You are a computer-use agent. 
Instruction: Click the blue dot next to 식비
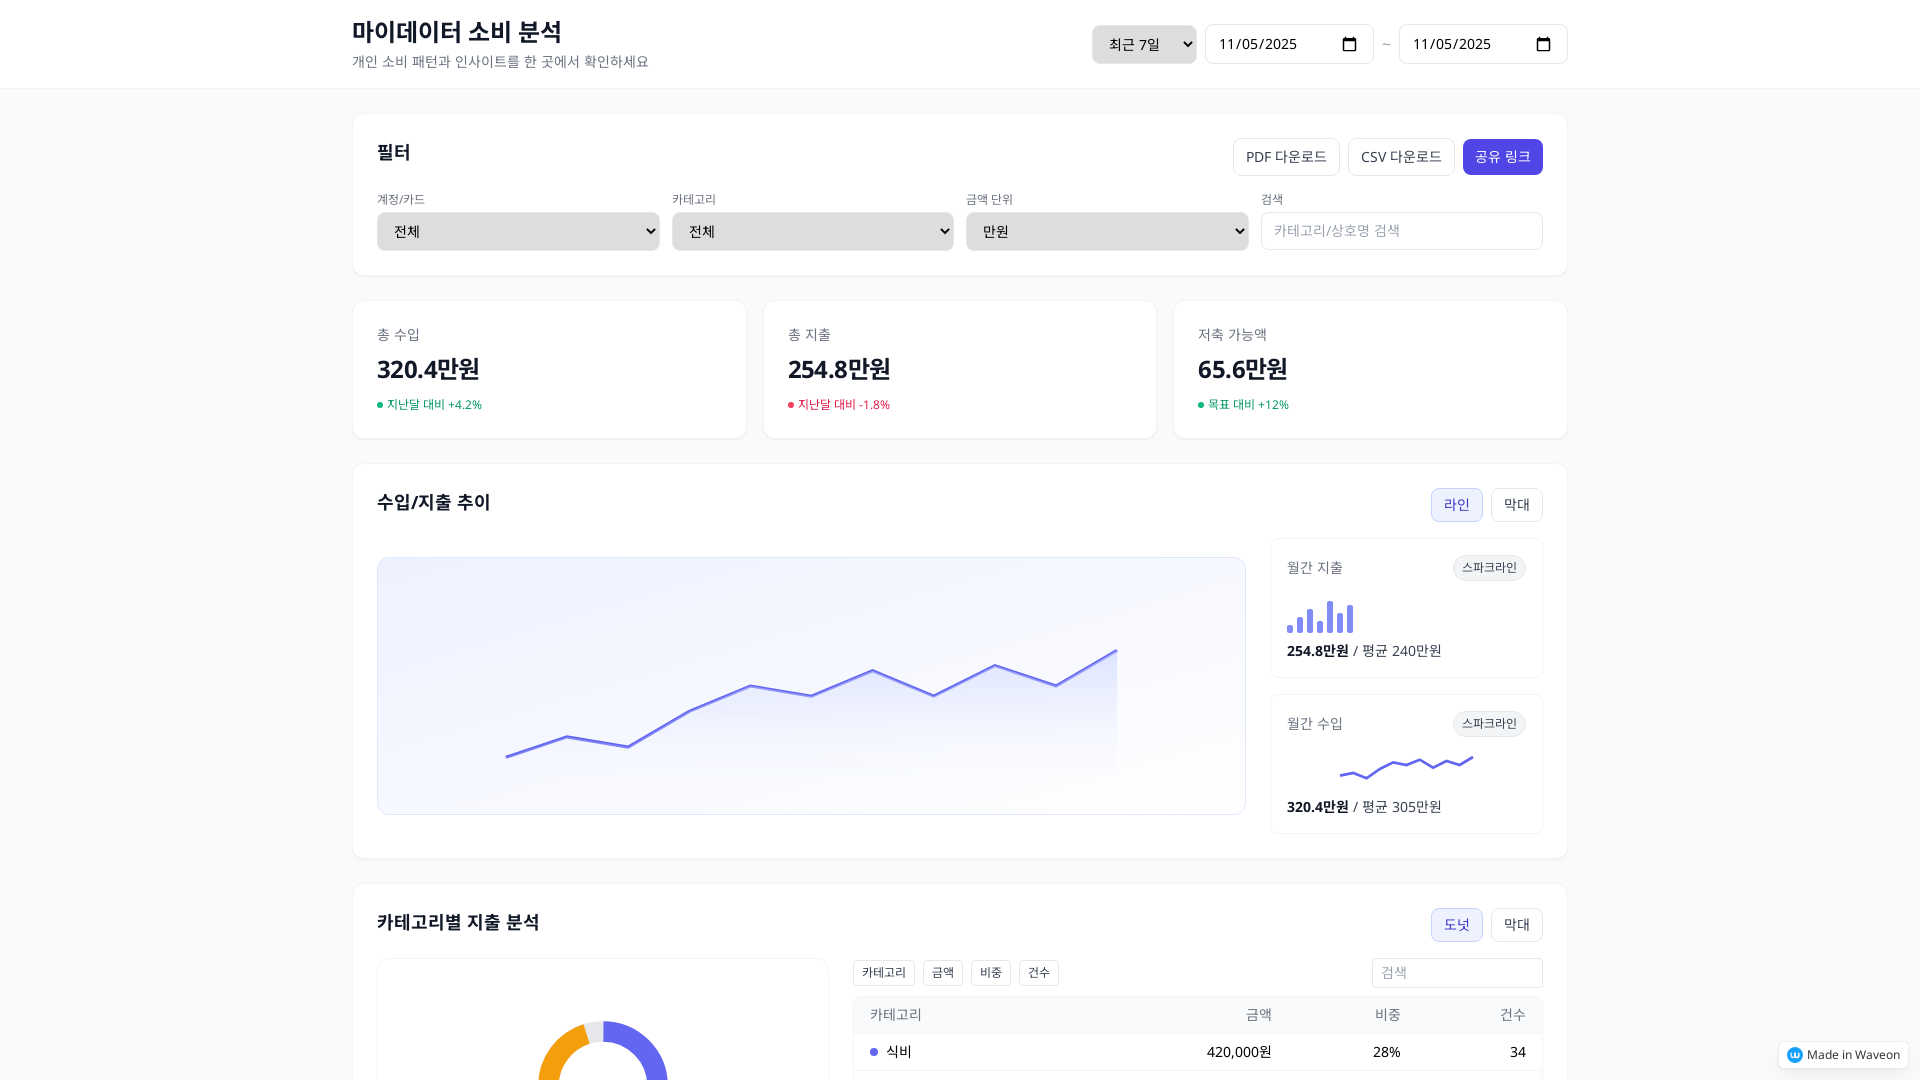(x=872, y=1052)
